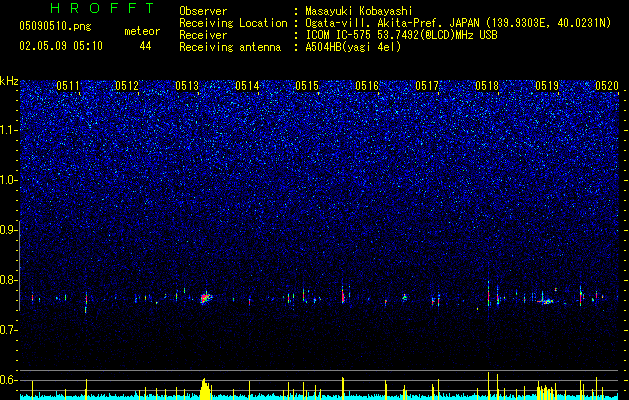The width and height of the screenshot is (629, 400).
Task: Click the Receiving Location label
Action: [233, 23]
